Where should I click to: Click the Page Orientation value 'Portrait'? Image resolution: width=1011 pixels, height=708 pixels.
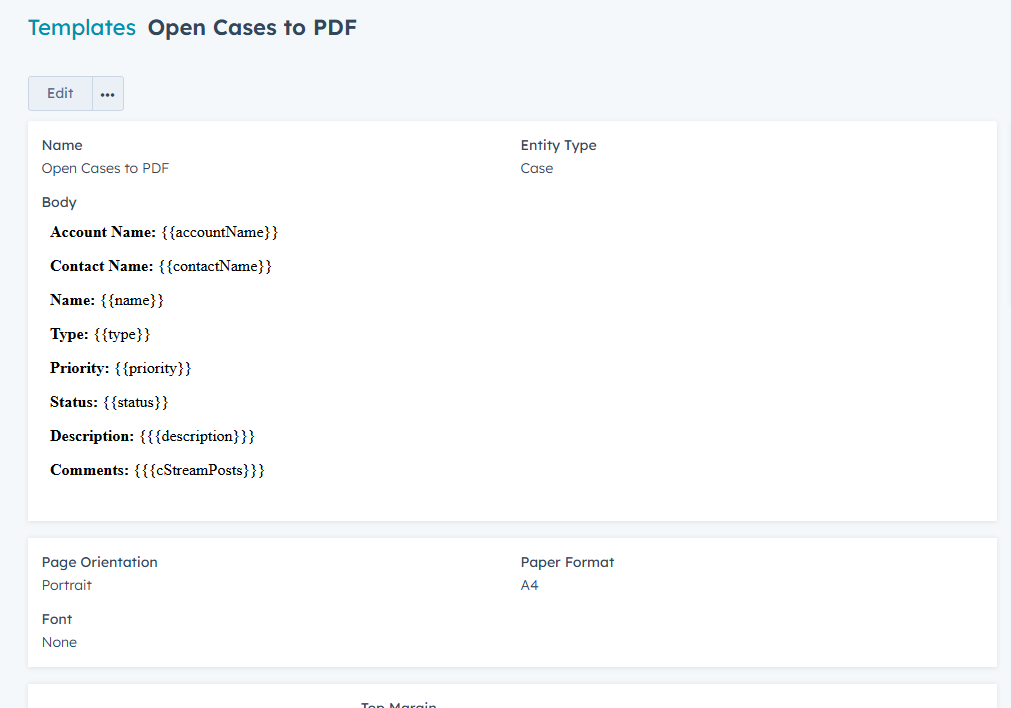(67, 585)
